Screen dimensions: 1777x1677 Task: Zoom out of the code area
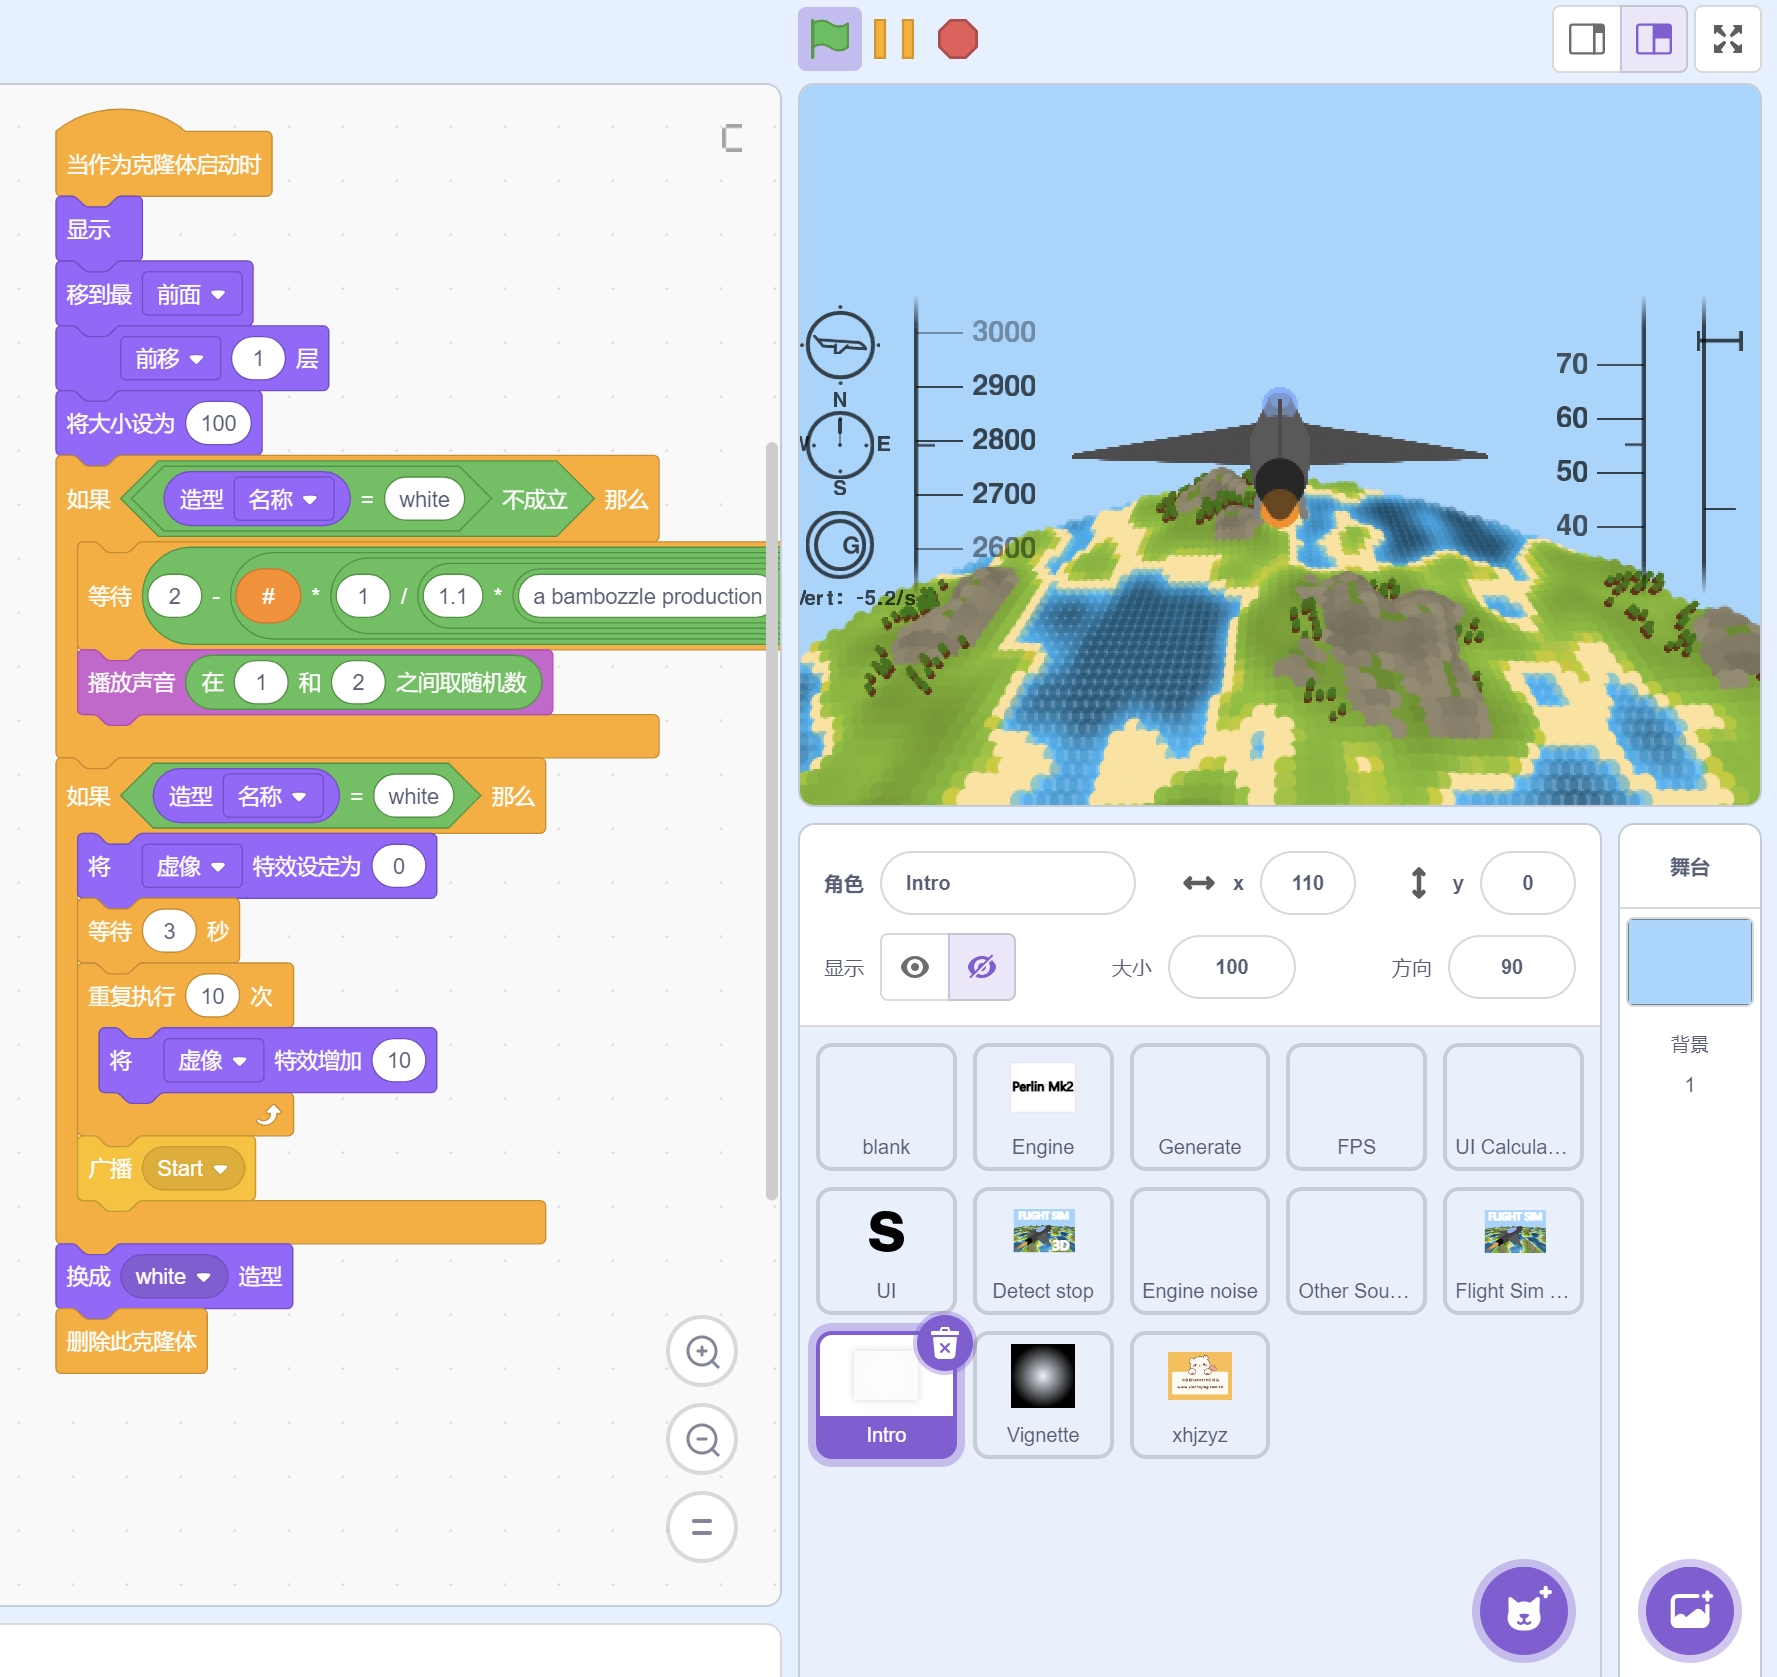pyautogui.click(x=702, y=1439)
